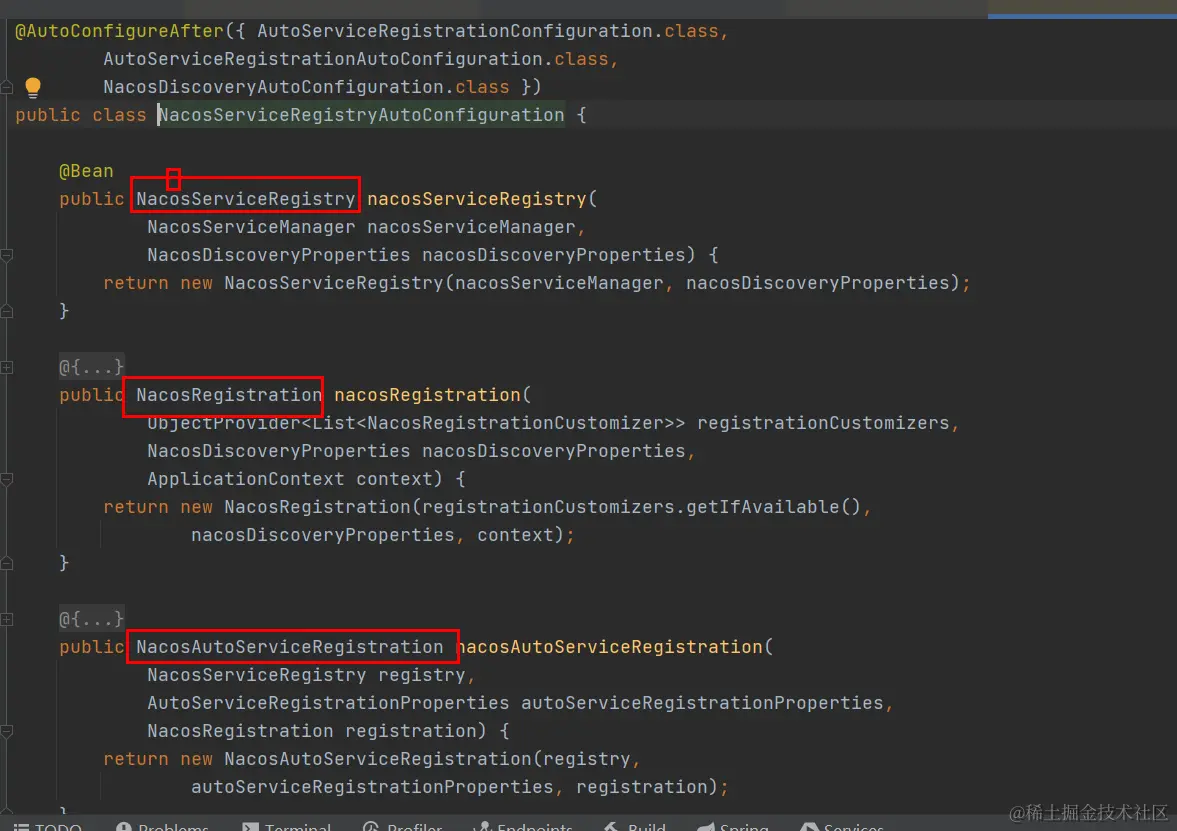Click fold-end marker at nacosRegistration closing brace
1177x831 pixels.
[7, 563]
